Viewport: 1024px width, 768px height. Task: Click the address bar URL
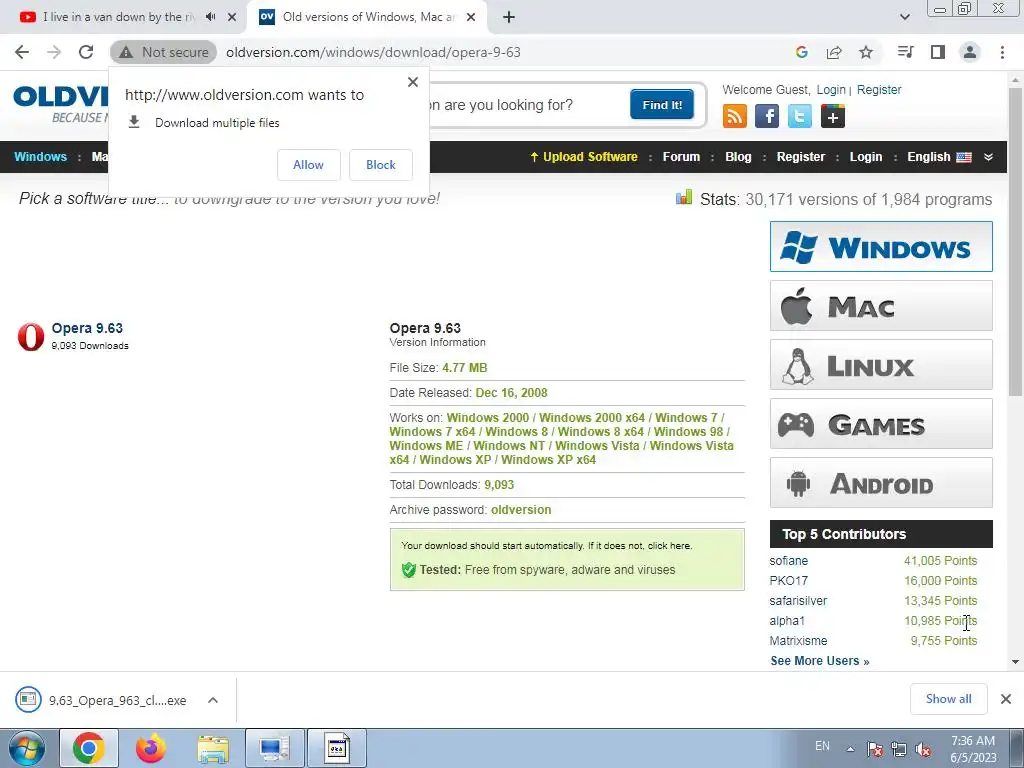click(x=373, y=52)
